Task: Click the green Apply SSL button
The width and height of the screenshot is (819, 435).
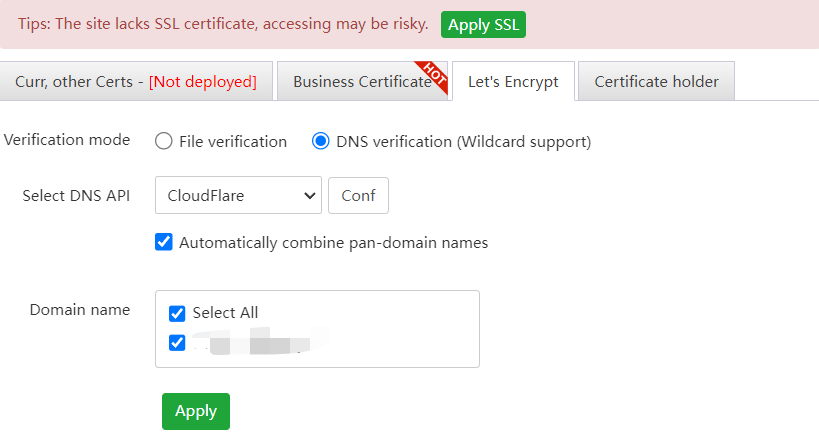Action: (x=483, y=25)
